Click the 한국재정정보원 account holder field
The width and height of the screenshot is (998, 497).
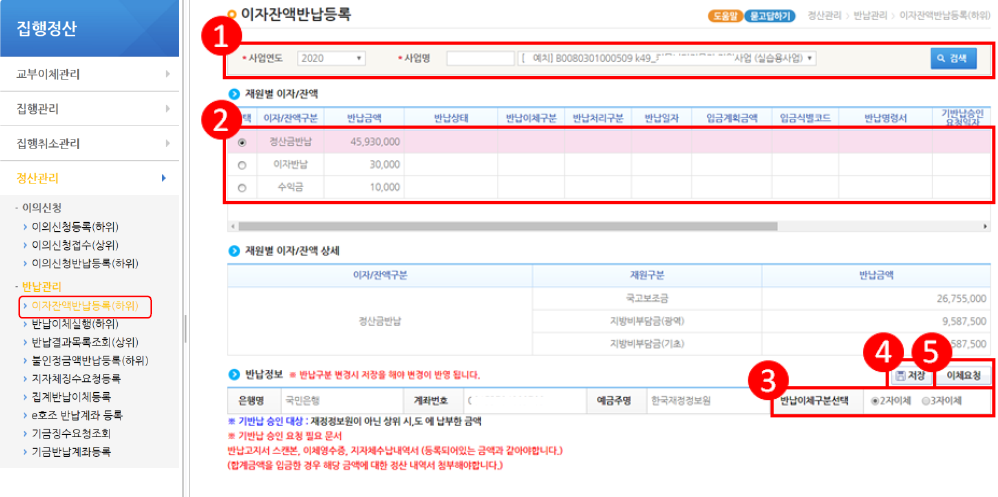708,401
